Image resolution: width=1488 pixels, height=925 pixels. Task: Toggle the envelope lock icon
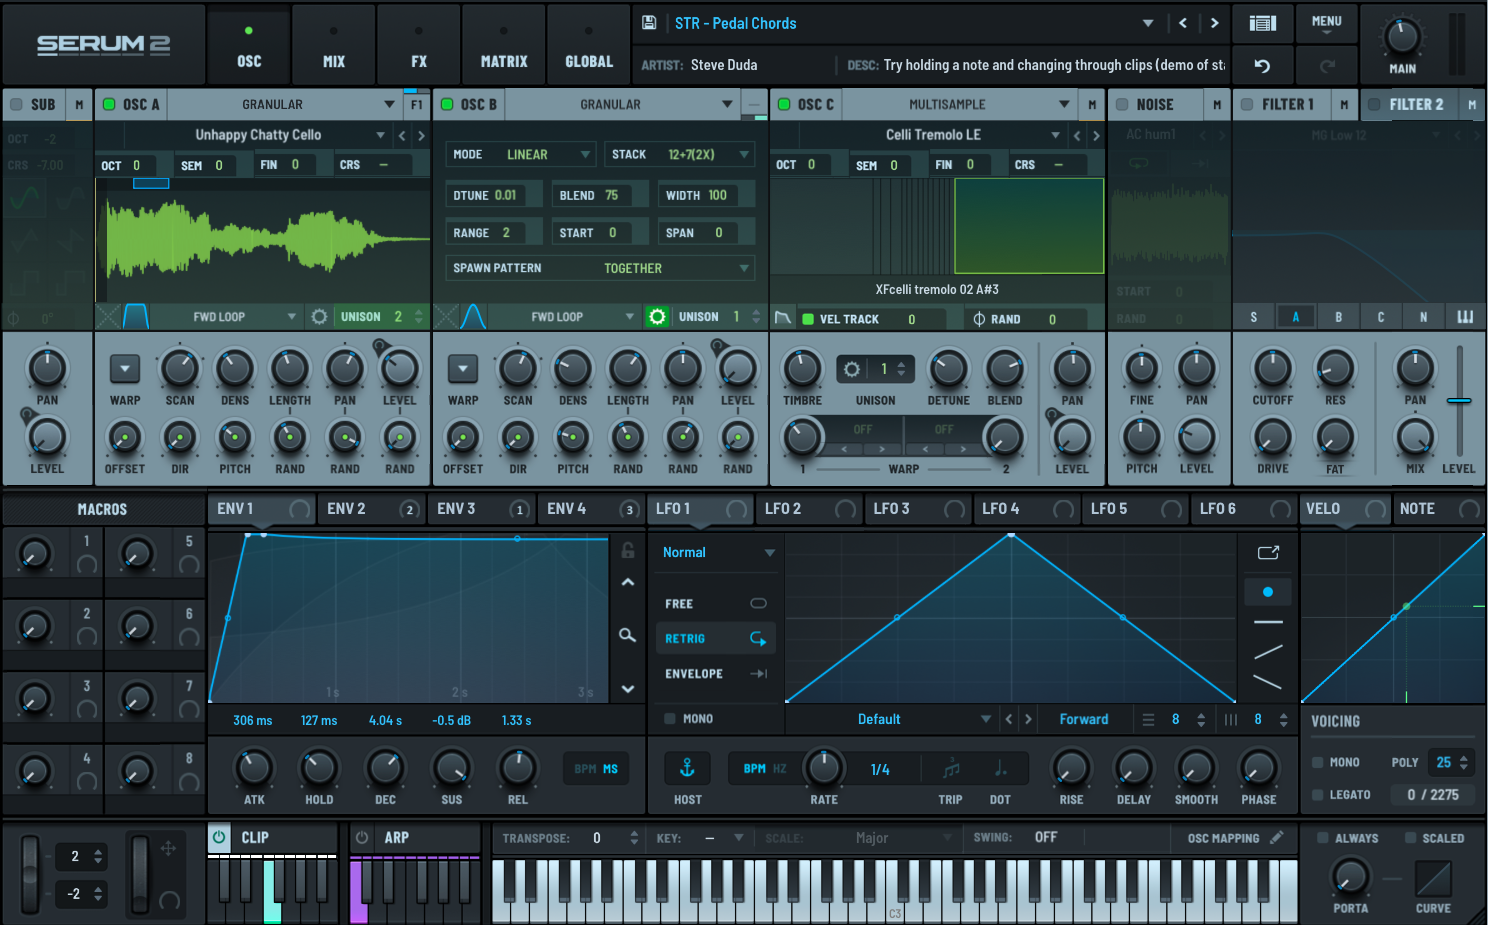click(627, 550)
